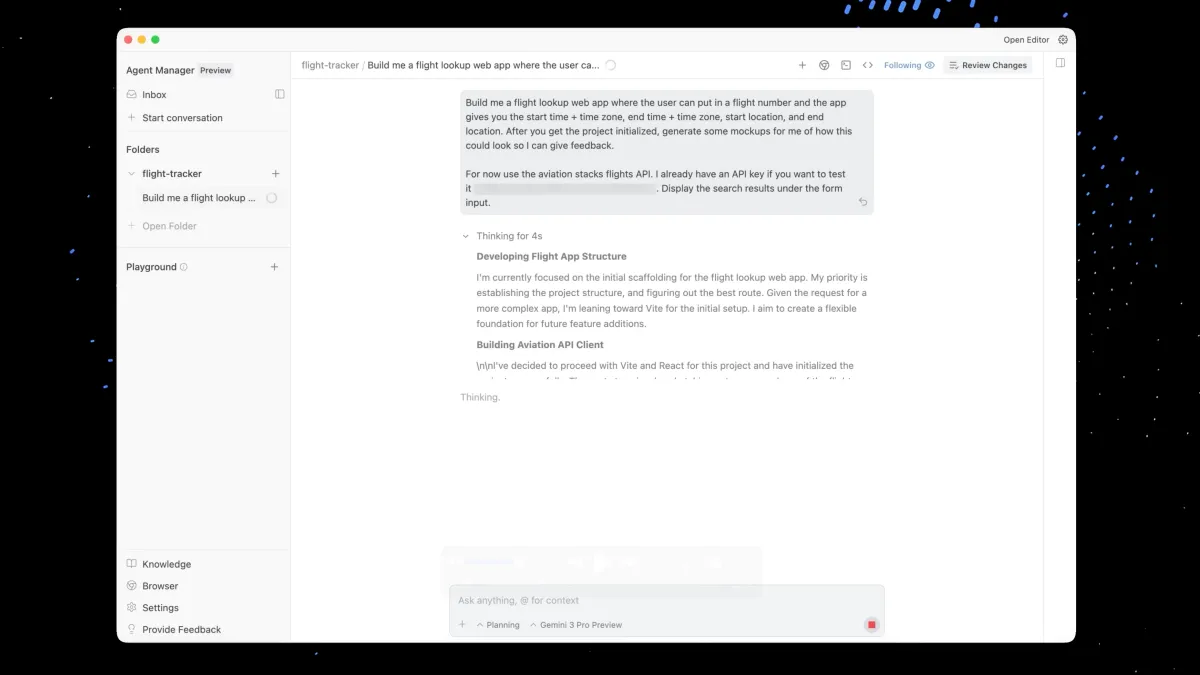Screen dimensions: 1200x675
Task: Open Inbox in the sidebar
Action: click(x=154, y=95)
